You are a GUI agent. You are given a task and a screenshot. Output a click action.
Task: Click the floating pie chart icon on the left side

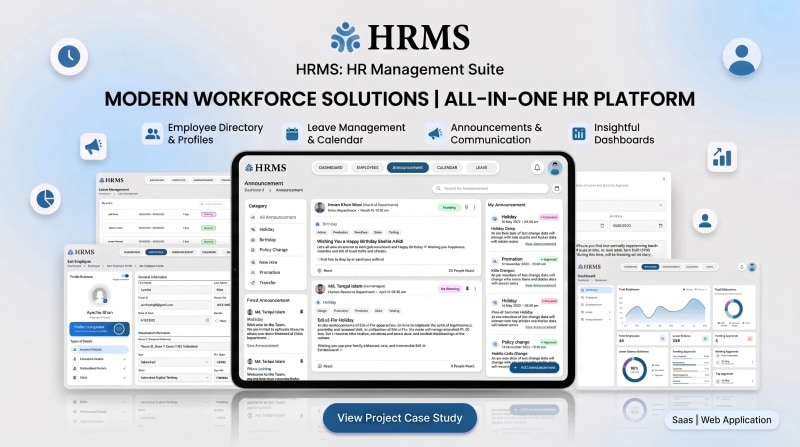pyautogui.click(x=45, y=198)
